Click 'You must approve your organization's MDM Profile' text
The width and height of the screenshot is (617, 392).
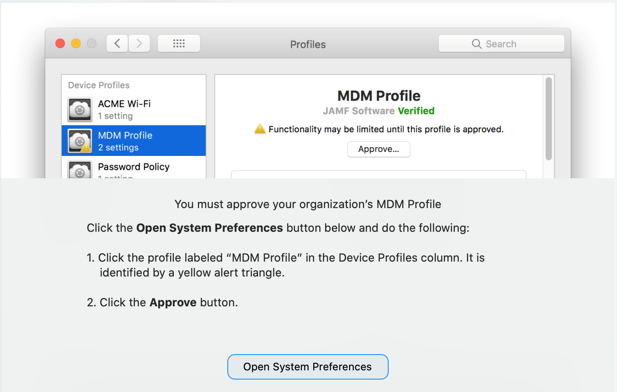coord(308,204)
